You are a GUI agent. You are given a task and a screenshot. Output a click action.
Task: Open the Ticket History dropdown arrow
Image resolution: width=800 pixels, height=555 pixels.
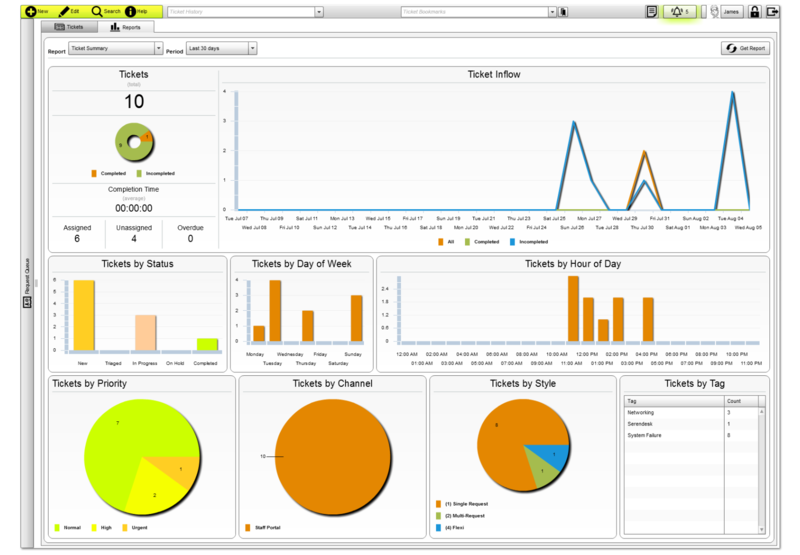(319, 12)
